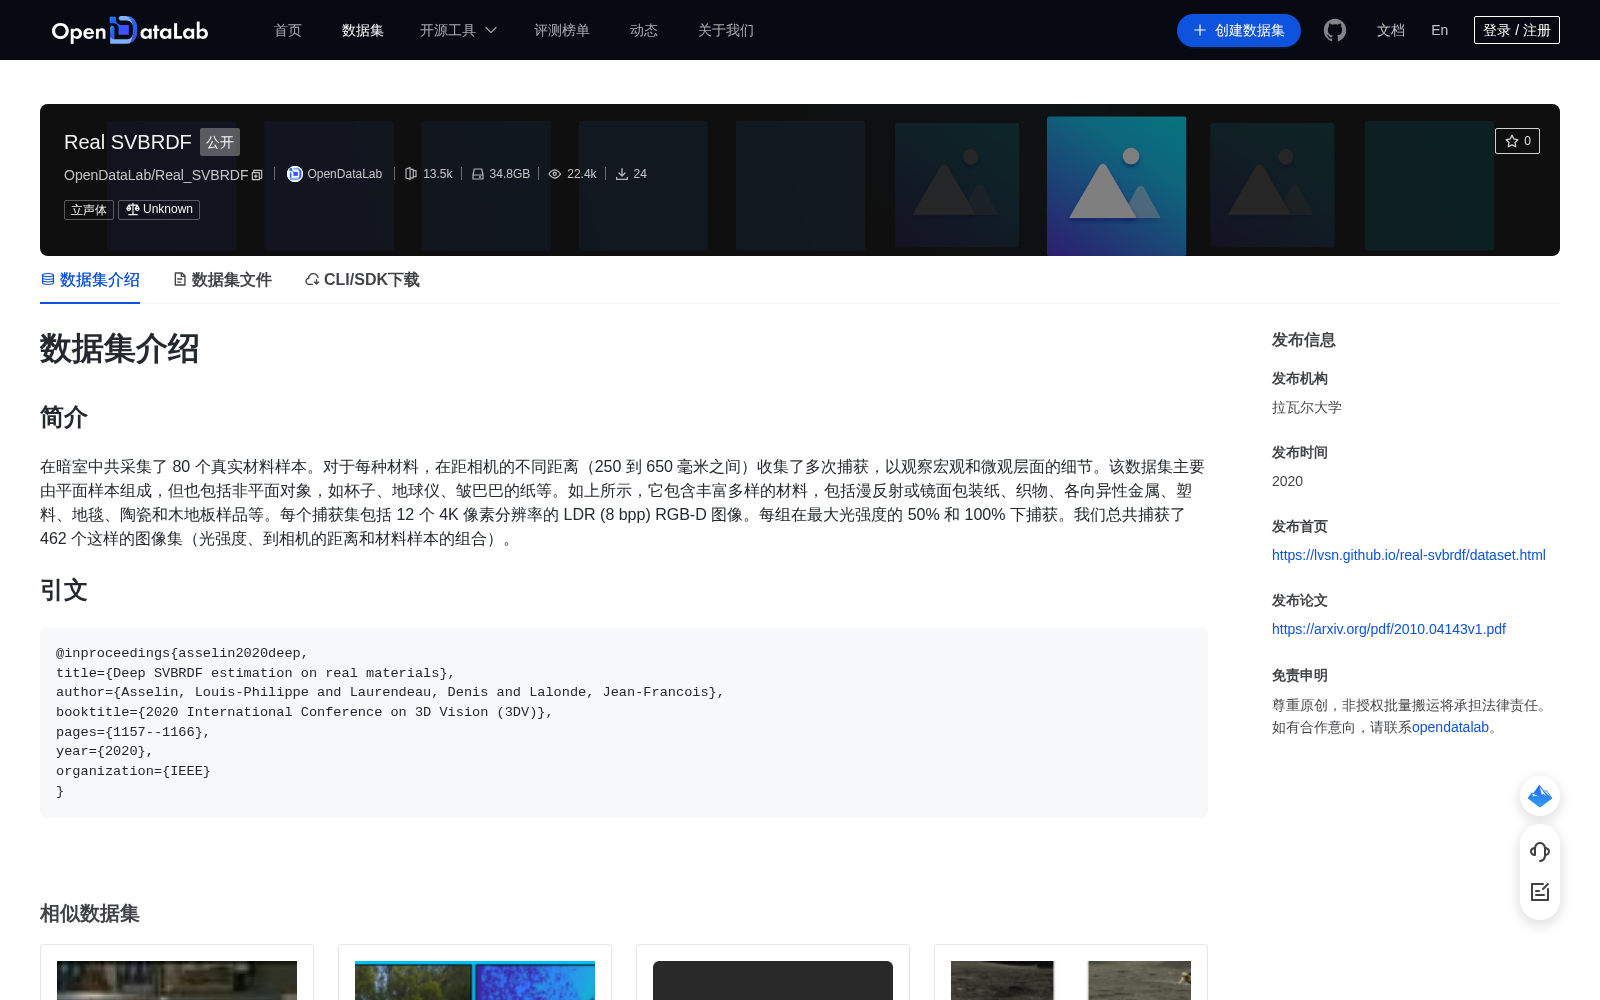Open the lvsn.github.io dataset homepage link
Image resolution: width=1600 pixels, height=1000 pixels.
1409,555
